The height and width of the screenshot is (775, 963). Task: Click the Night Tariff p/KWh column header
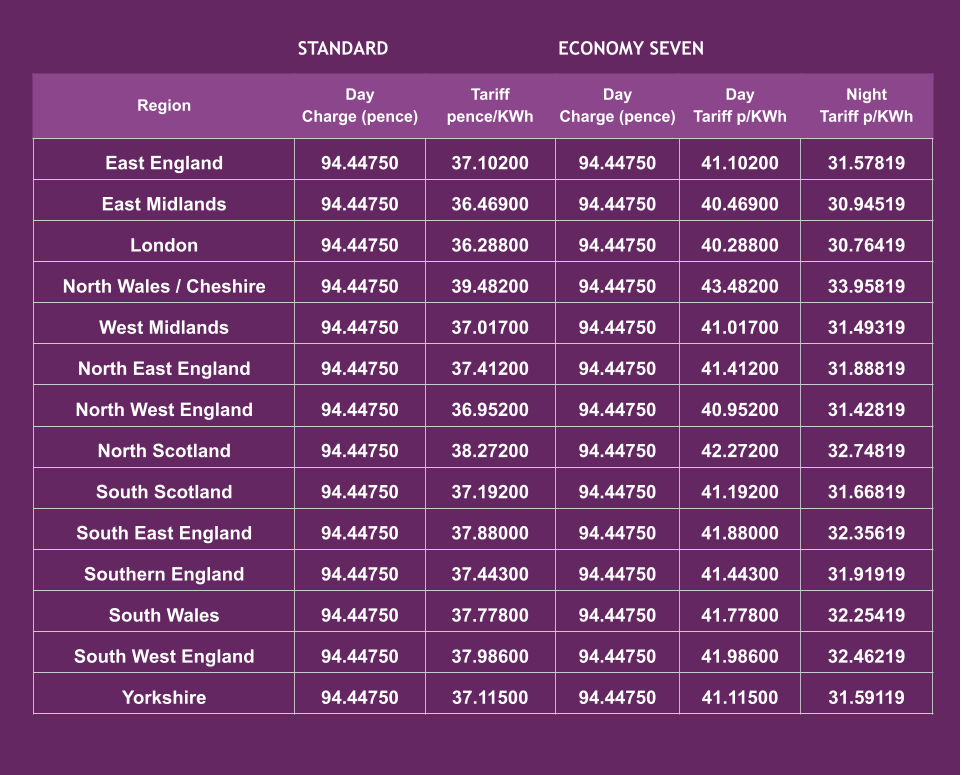866,105
